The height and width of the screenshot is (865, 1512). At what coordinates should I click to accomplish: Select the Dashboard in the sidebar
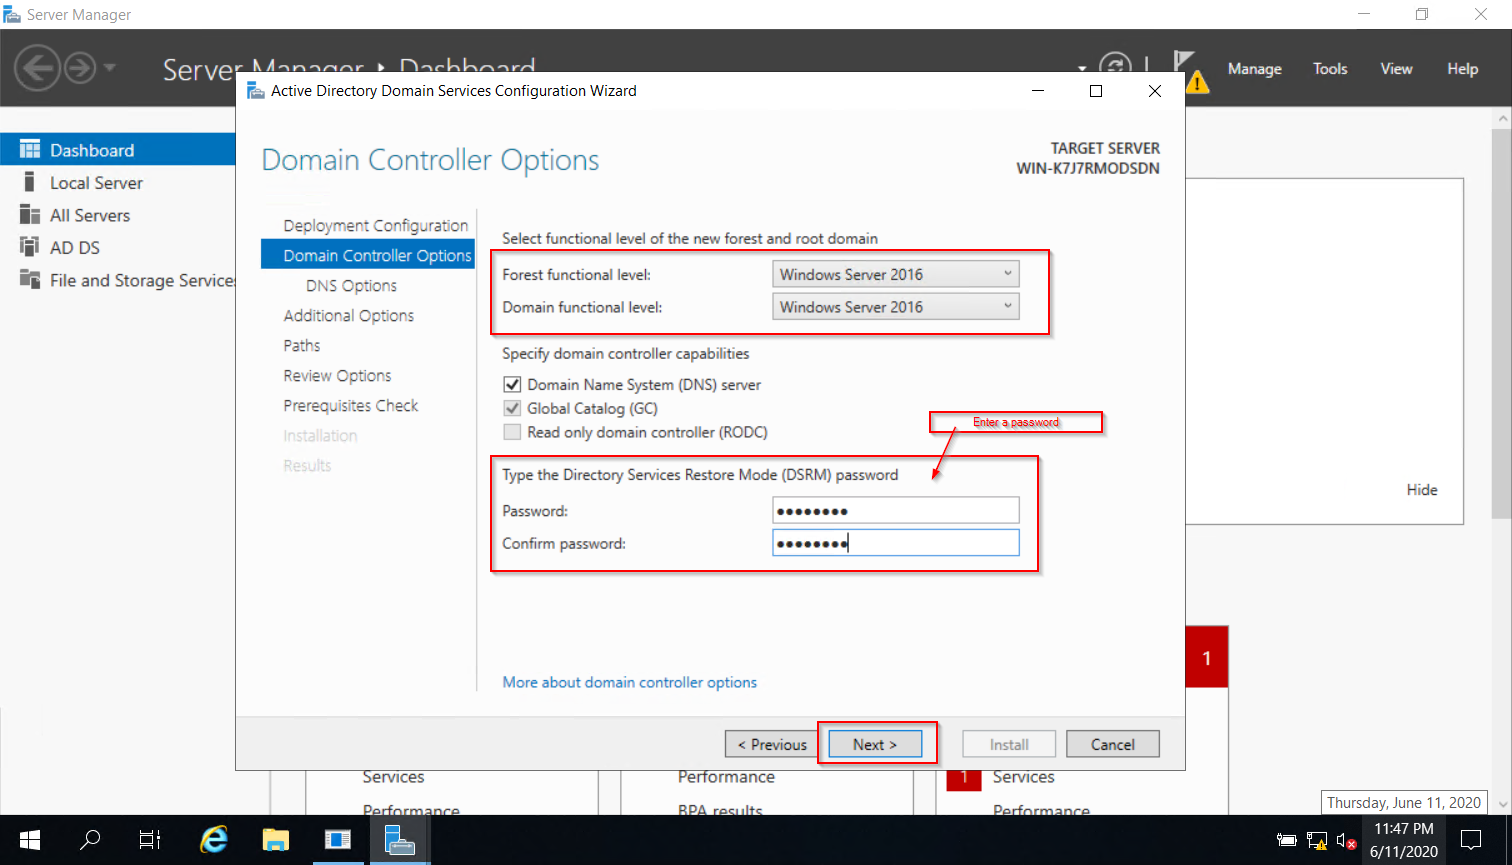pyautogui.click(x=91, y=149)
